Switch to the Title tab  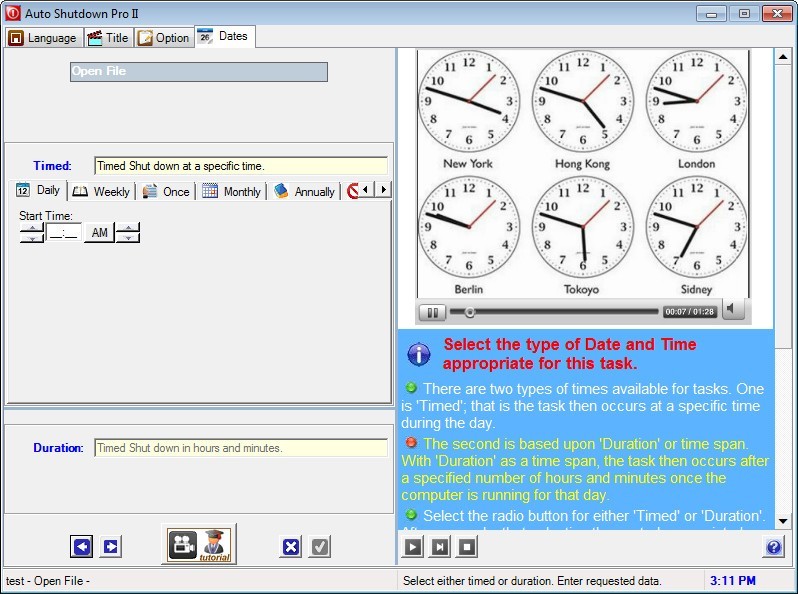(x=108, y=38)
